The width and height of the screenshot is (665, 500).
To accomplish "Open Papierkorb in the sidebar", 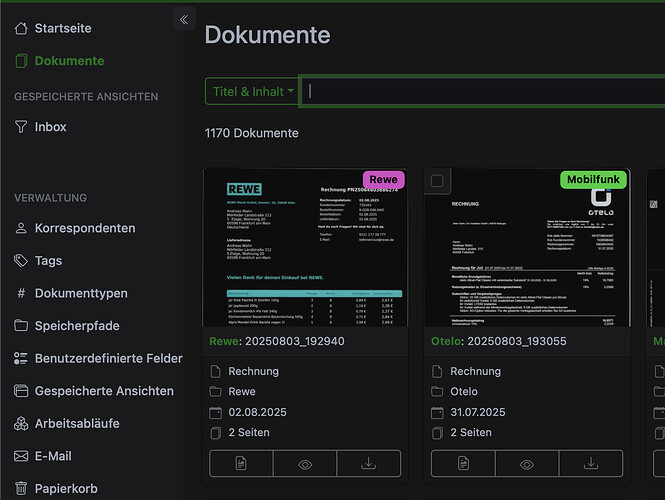I will 66,489.
